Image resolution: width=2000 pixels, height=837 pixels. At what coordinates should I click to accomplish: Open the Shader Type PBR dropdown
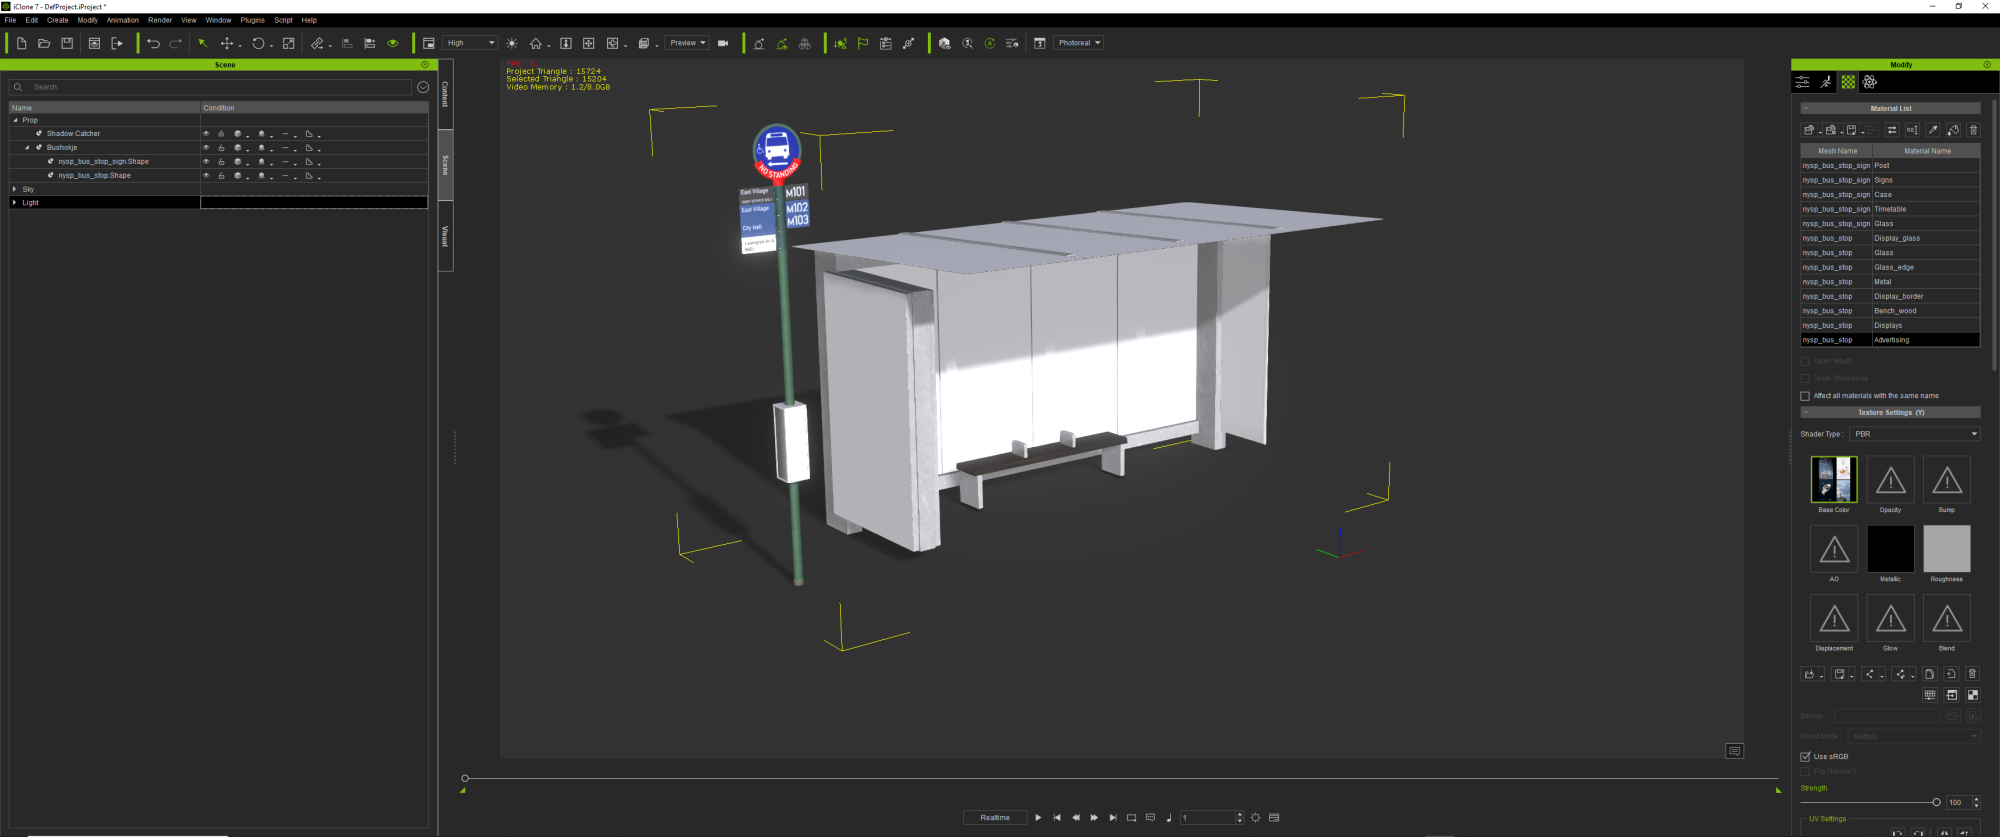click(1914, 434)
